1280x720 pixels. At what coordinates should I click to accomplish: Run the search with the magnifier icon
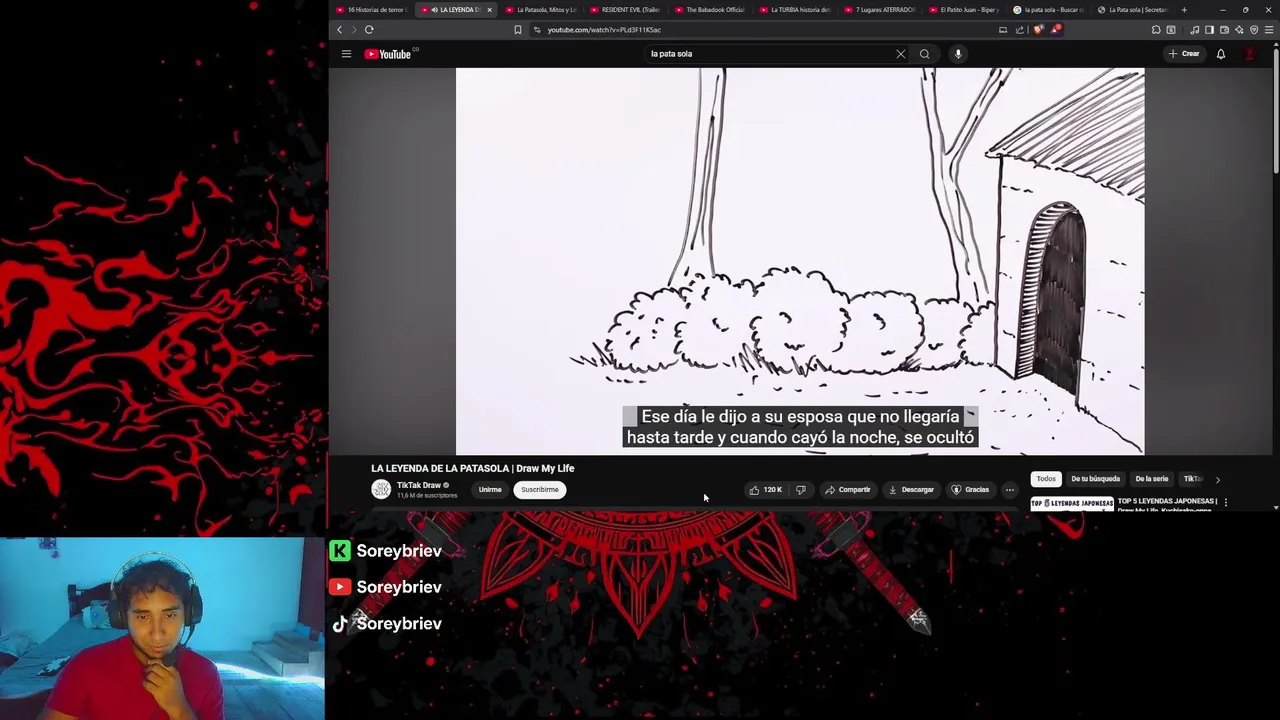pos(924,54)
